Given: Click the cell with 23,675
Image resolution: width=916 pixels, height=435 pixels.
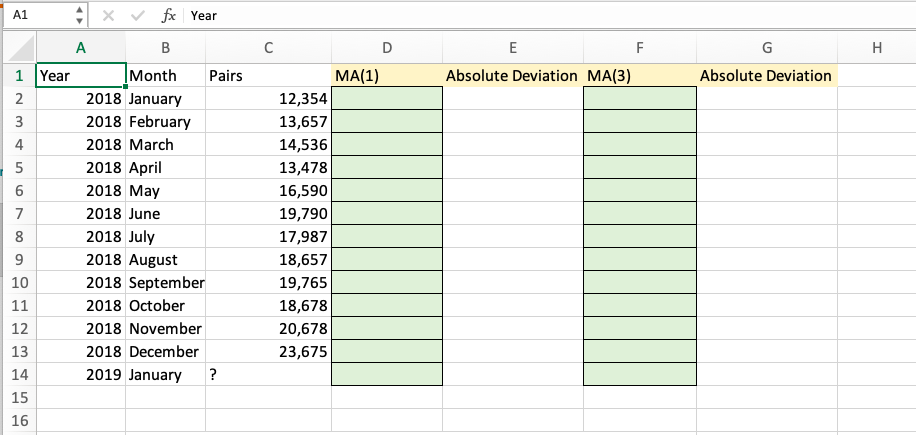Looking at the screenshot, I should pos(268,352).
